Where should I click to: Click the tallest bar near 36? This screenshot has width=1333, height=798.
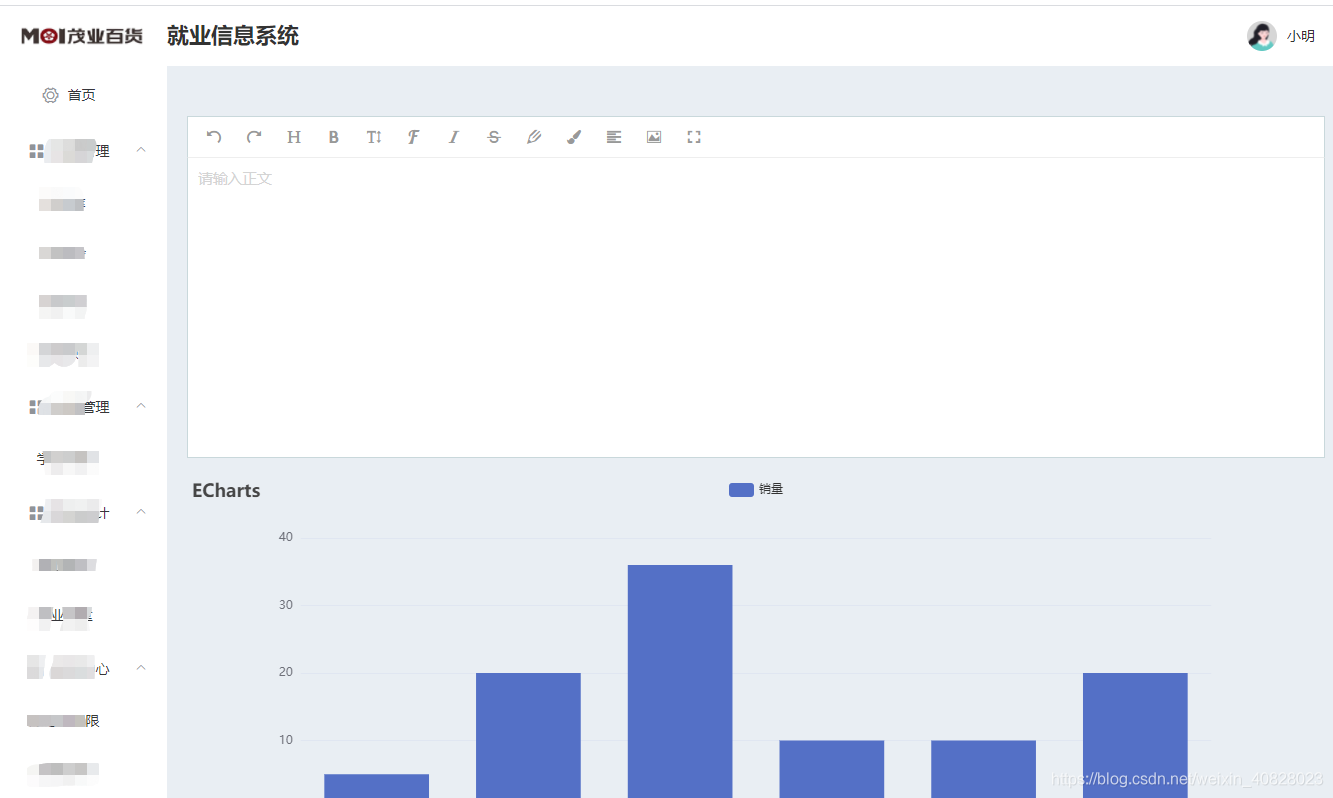click(x=680, y=681)
